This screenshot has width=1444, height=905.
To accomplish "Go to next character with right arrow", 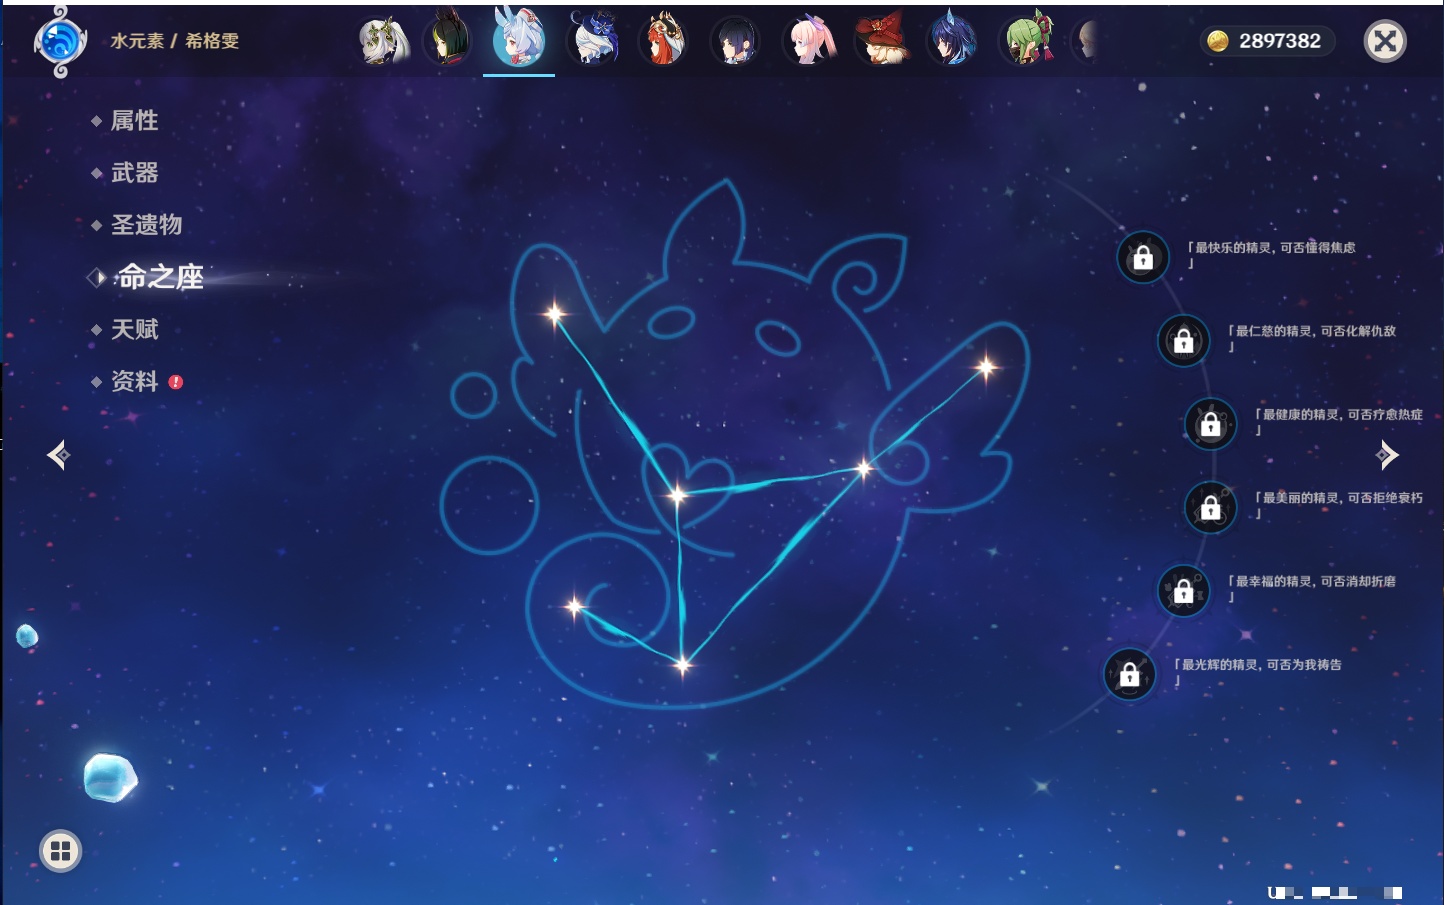I will pos(1387,455).
